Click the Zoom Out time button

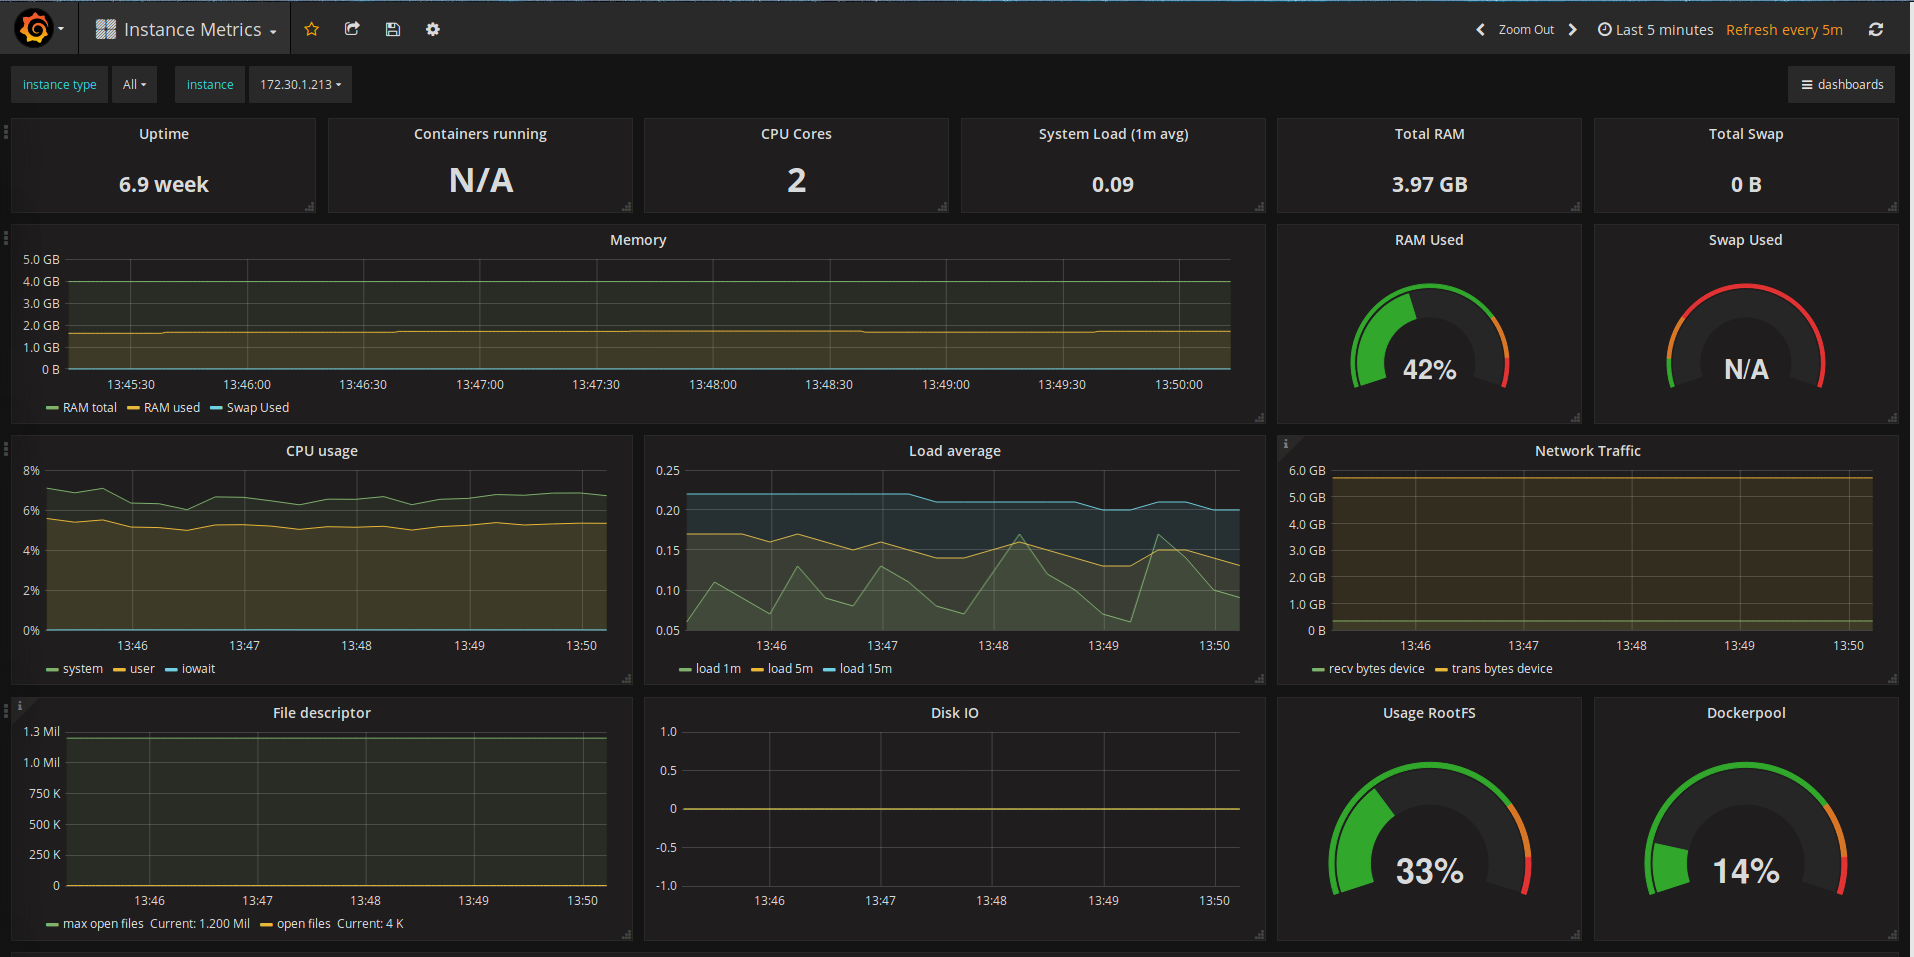coord(1526,30)
